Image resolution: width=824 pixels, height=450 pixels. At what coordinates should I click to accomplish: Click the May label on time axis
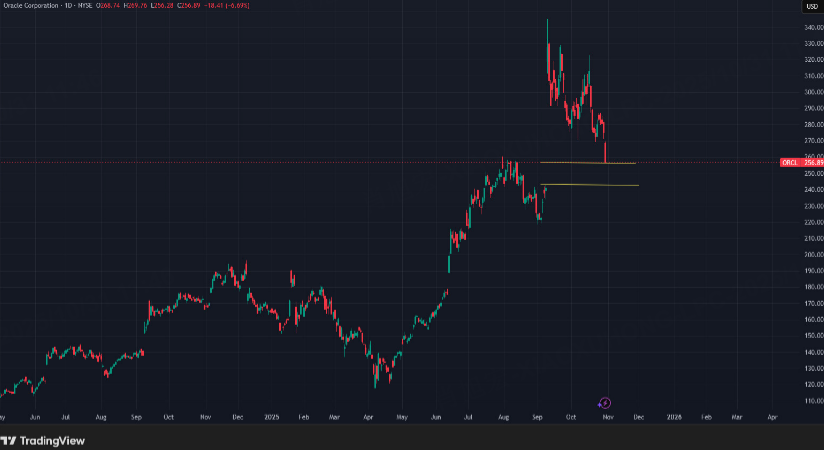pos(401,414)
